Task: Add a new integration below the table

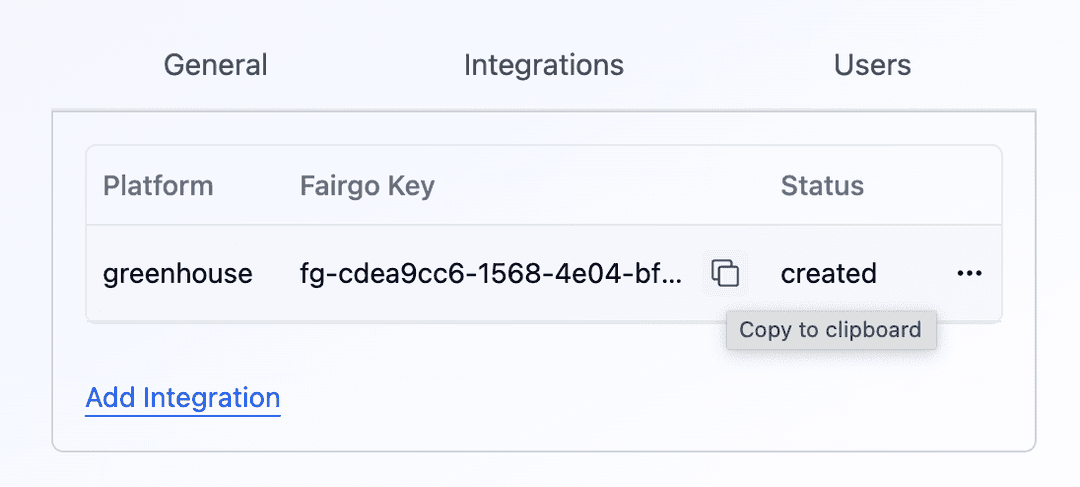Action: (x=183, y=398)
